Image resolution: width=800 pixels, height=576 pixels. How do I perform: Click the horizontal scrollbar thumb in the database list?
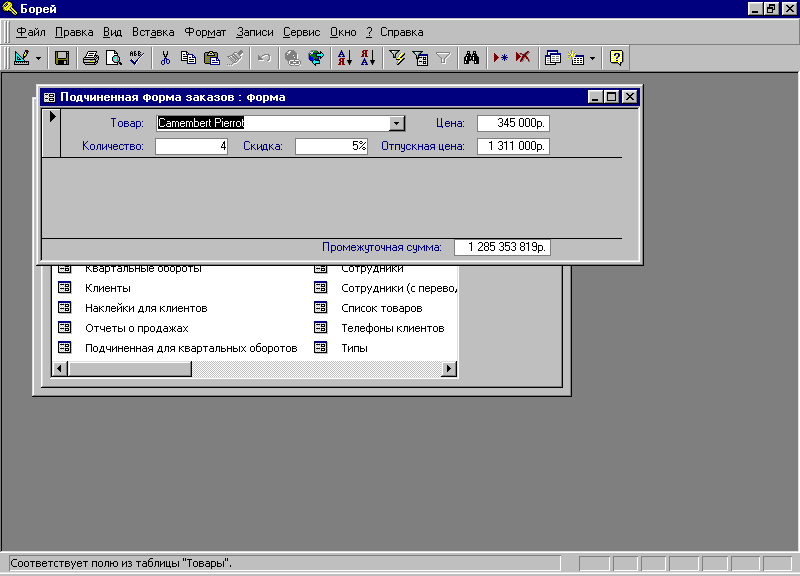click(130, 368)
